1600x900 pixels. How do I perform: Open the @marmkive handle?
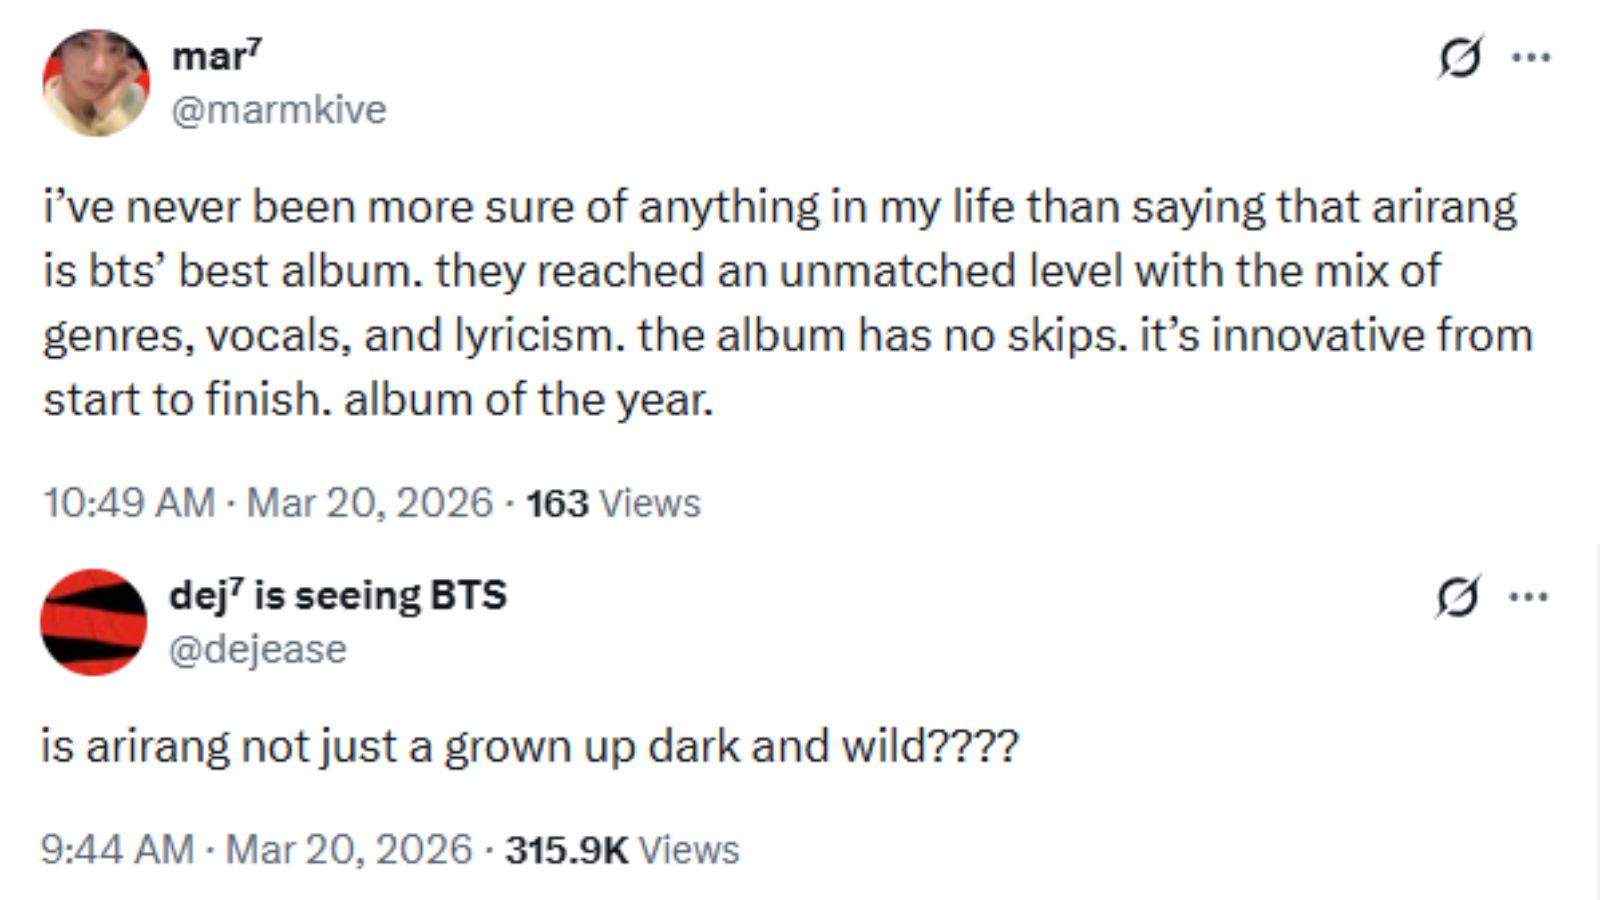pos(282,110)
